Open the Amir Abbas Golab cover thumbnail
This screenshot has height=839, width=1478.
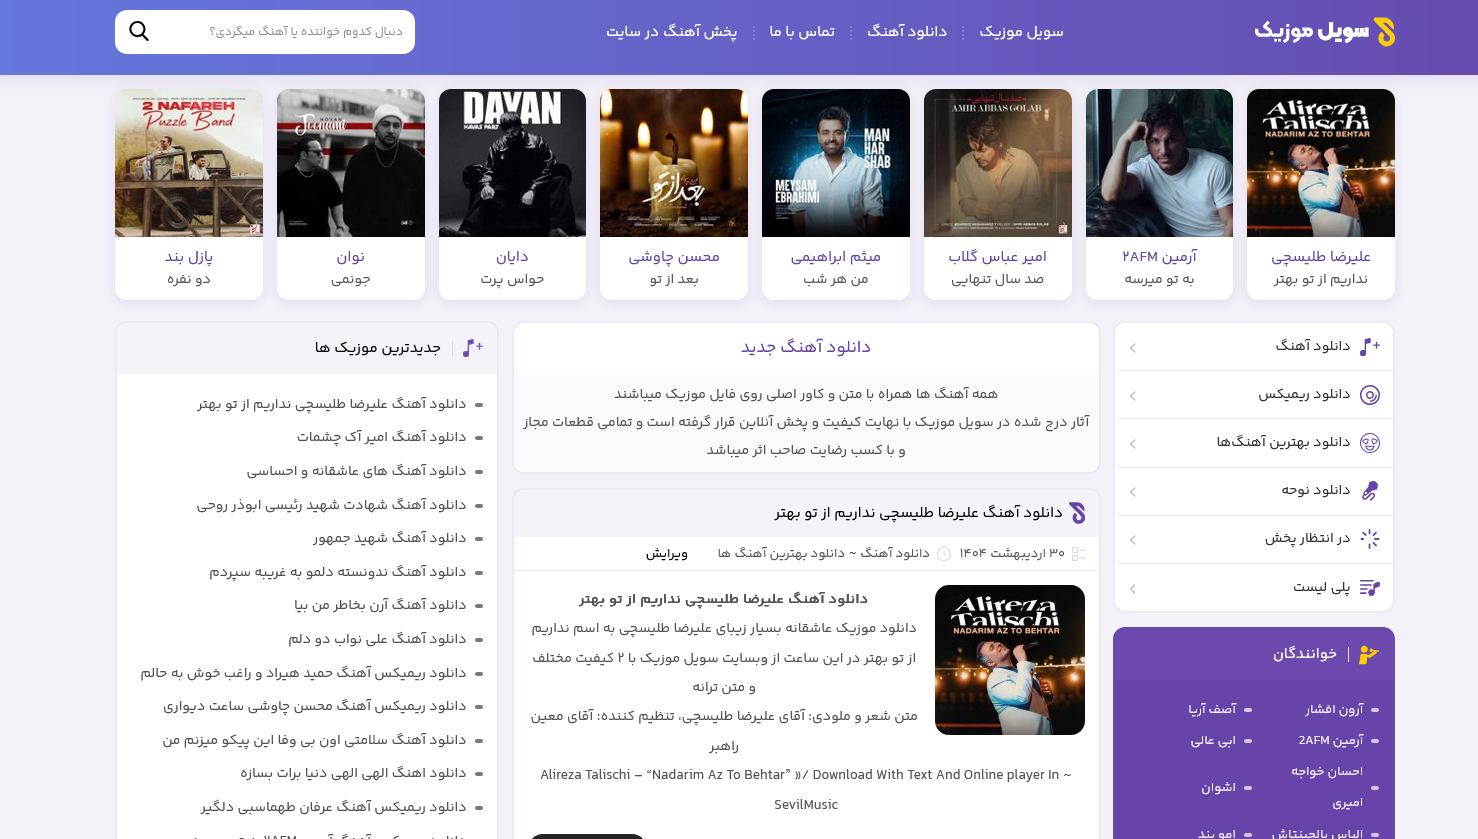click(998, 163)
